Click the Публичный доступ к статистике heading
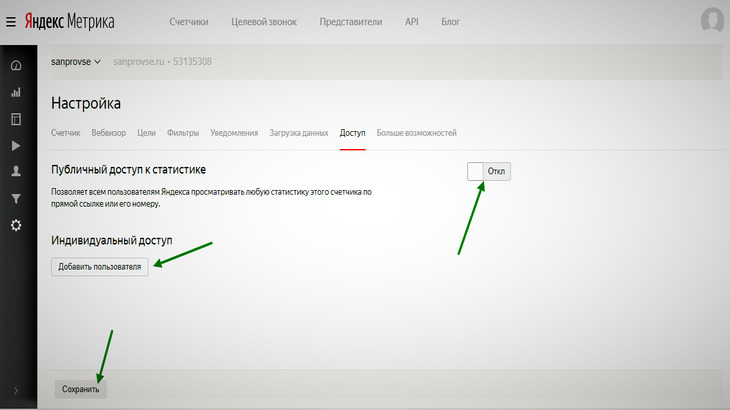 point(128,169)
